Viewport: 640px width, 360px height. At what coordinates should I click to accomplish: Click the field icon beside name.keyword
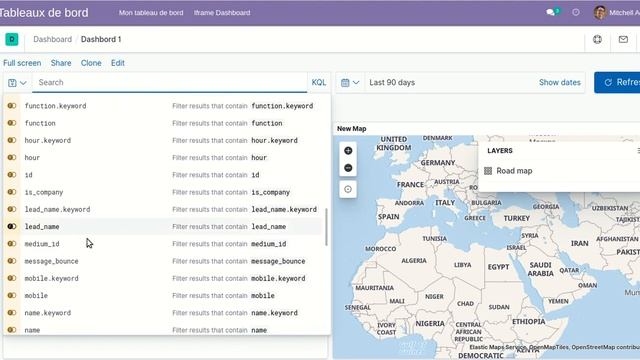pos(12,313)
